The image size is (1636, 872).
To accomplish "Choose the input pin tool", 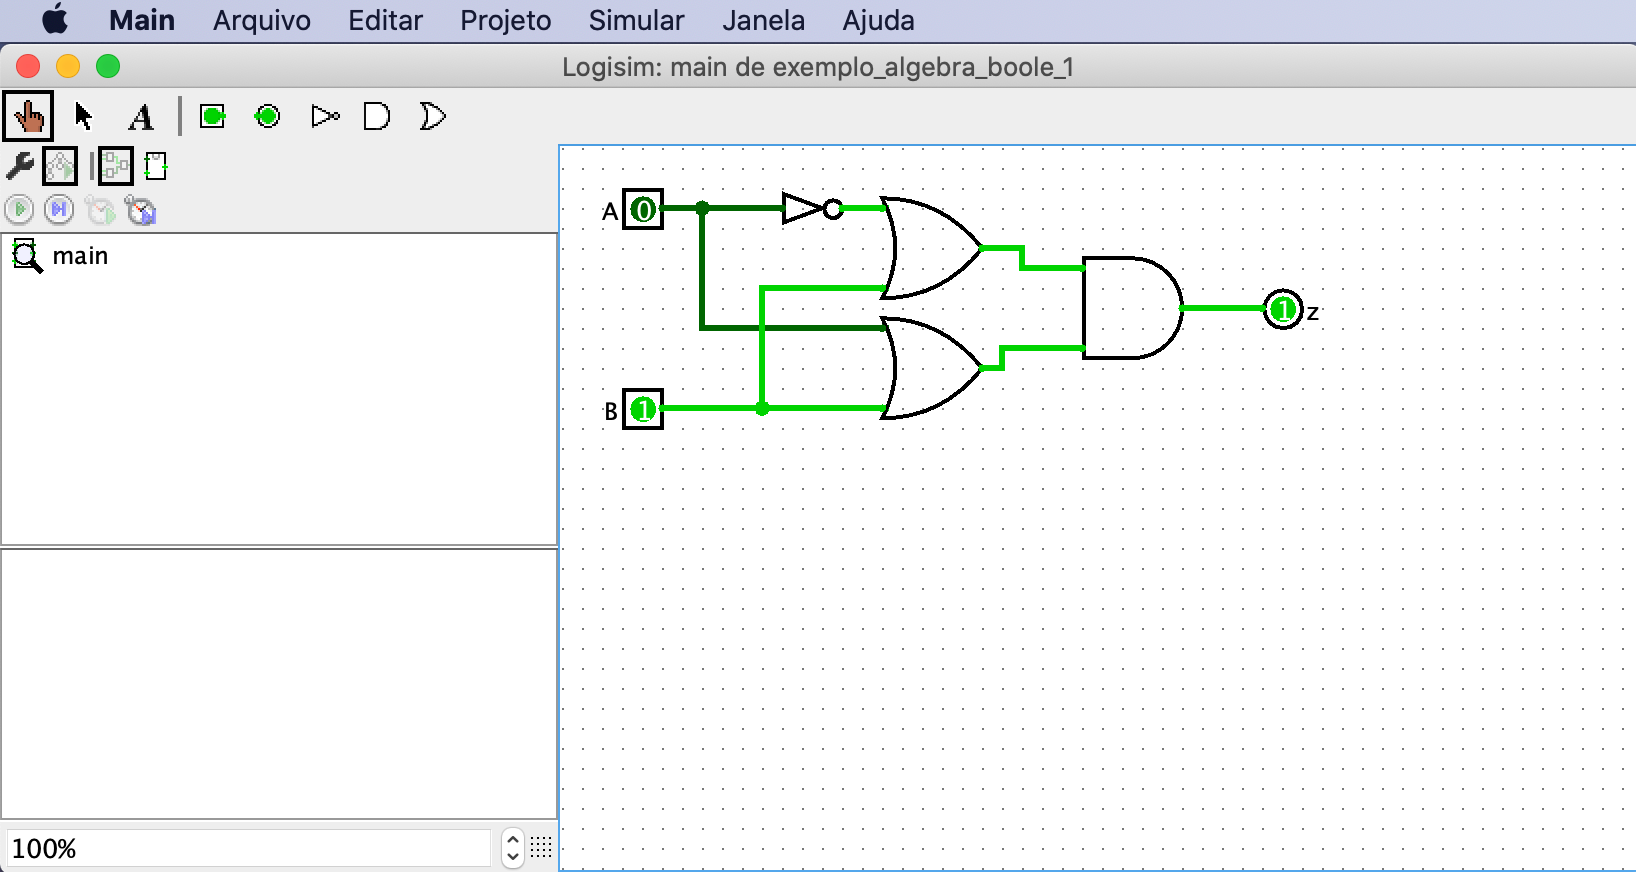I will pos(212,116).
